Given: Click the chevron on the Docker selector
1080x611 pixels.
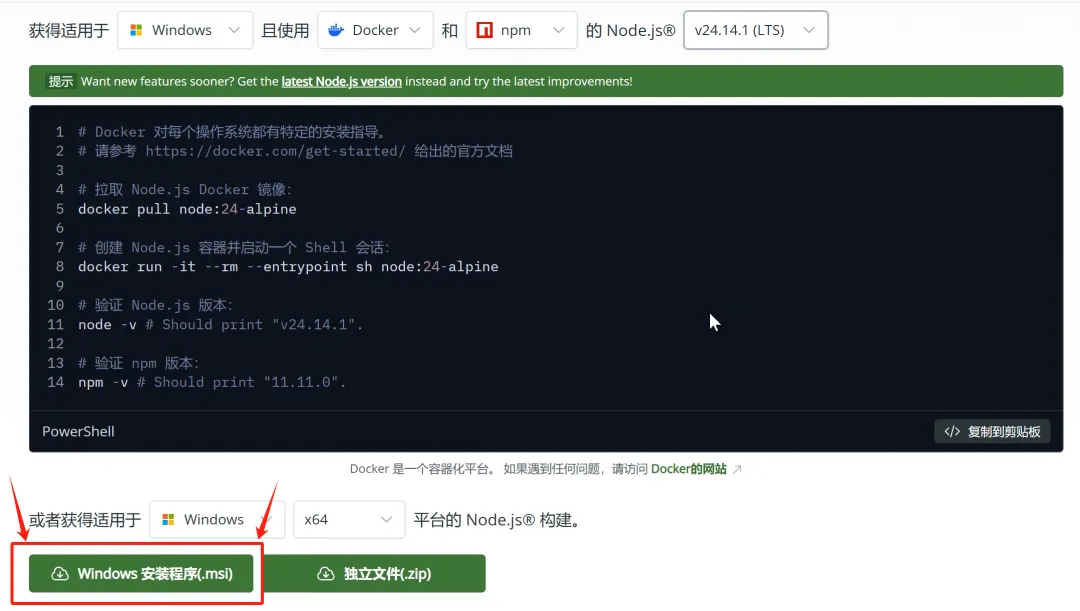Looking at the screenshot, I should click(415, 30).
